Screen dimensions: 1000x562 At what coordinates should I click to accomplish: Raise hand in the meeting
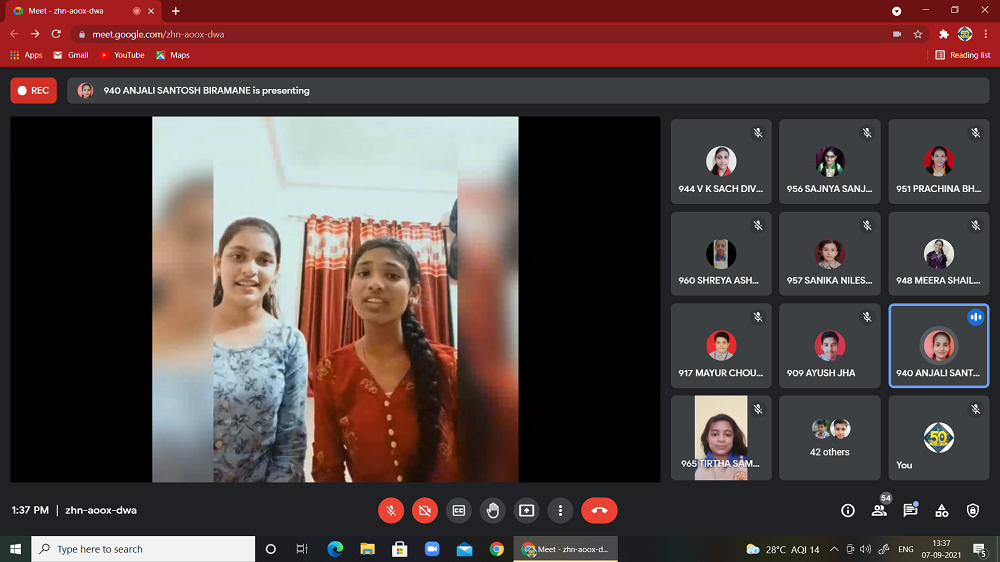492,510
